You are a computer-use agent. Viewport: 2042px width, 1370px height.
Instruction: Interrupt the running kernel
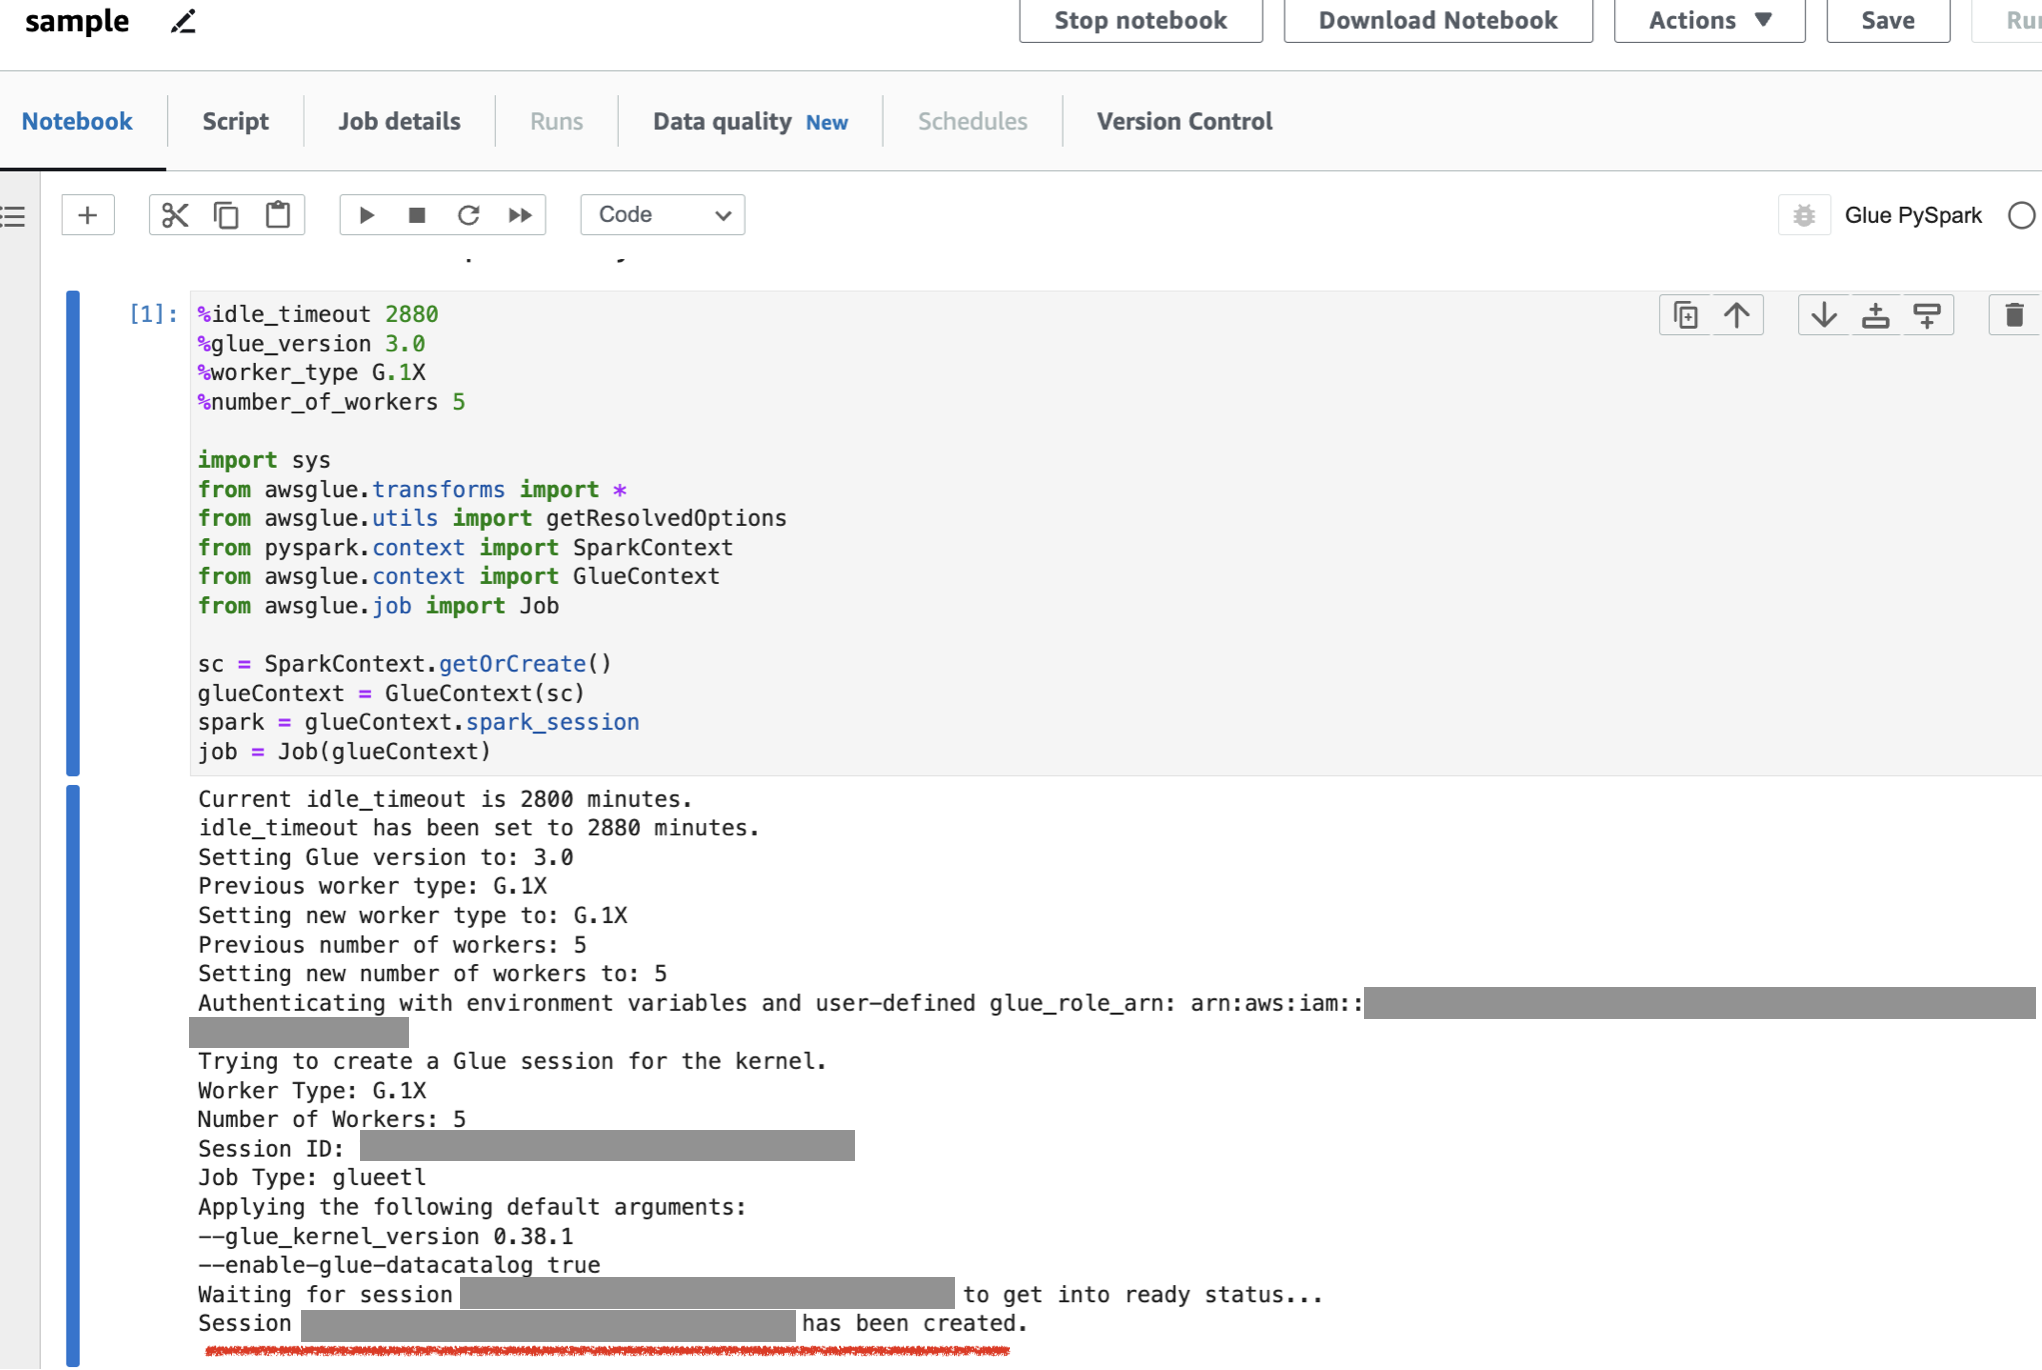click(x=417, y=215)
